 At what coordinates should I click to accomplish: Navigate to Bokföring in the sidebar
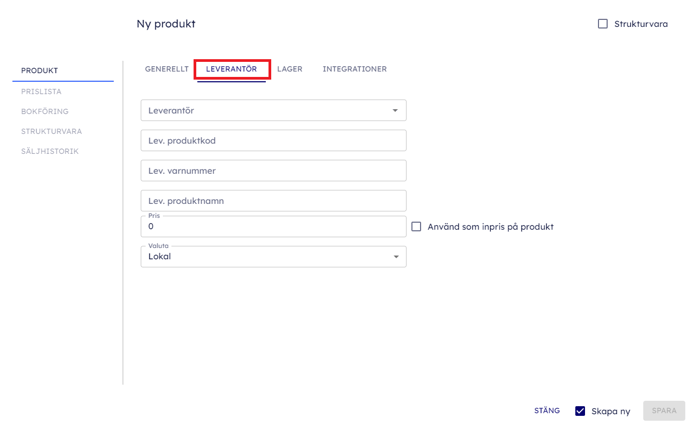click(x=45, y=111)
